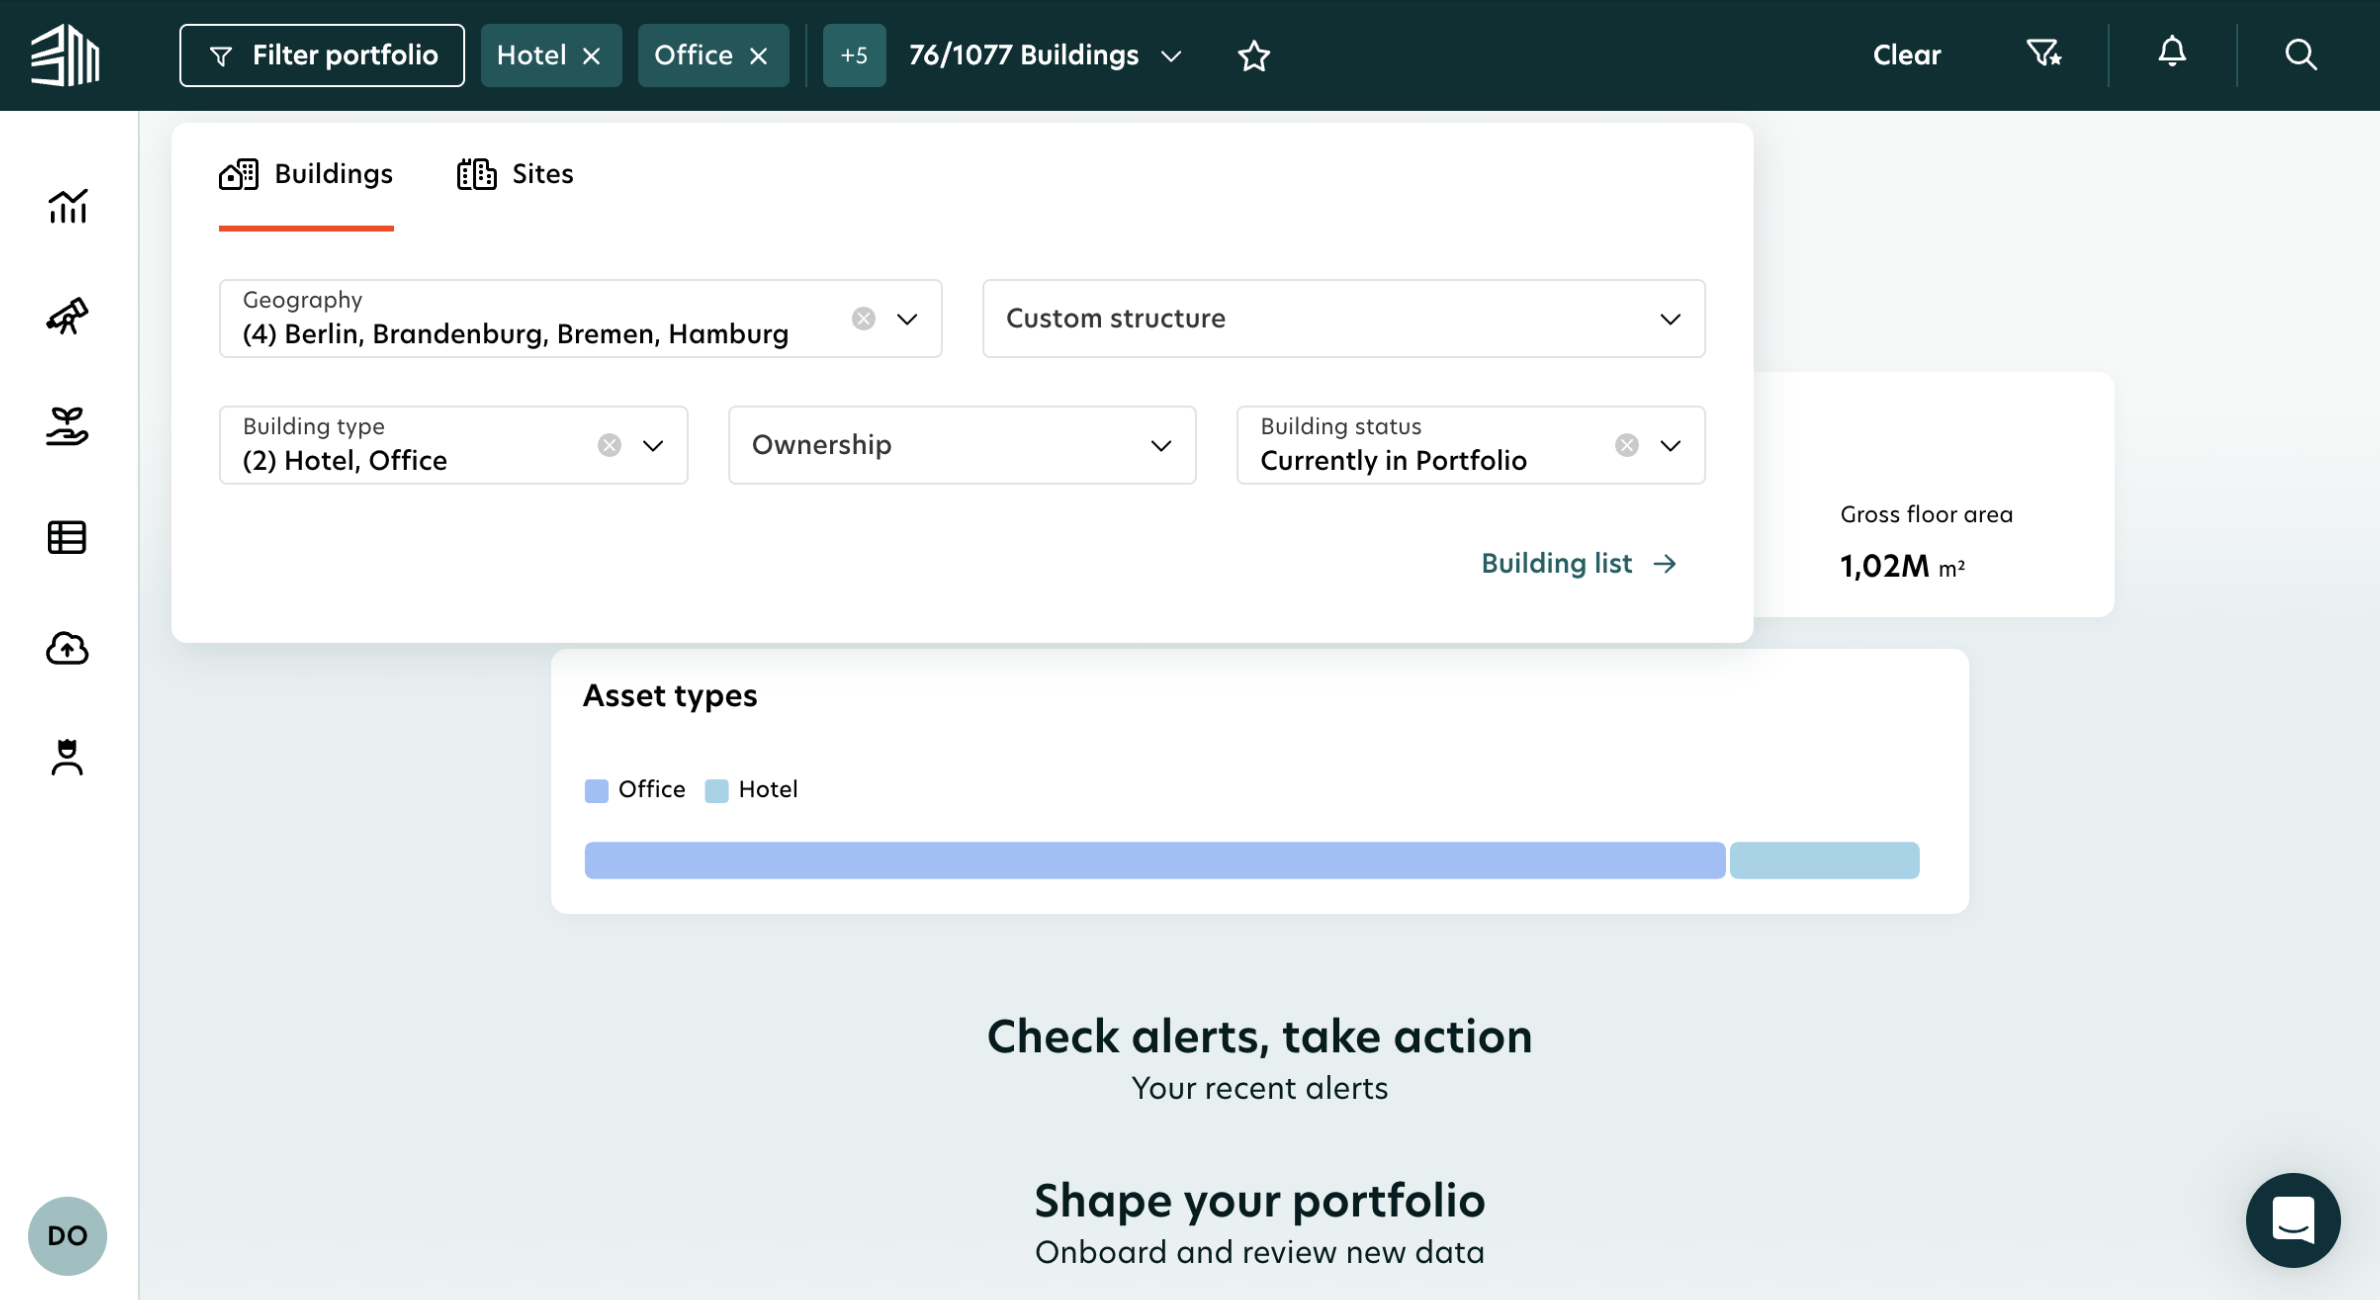This screenshot has width=2380, height=1300.
Task: Click the Hotel filter chip label
Action: click(531, 55)
